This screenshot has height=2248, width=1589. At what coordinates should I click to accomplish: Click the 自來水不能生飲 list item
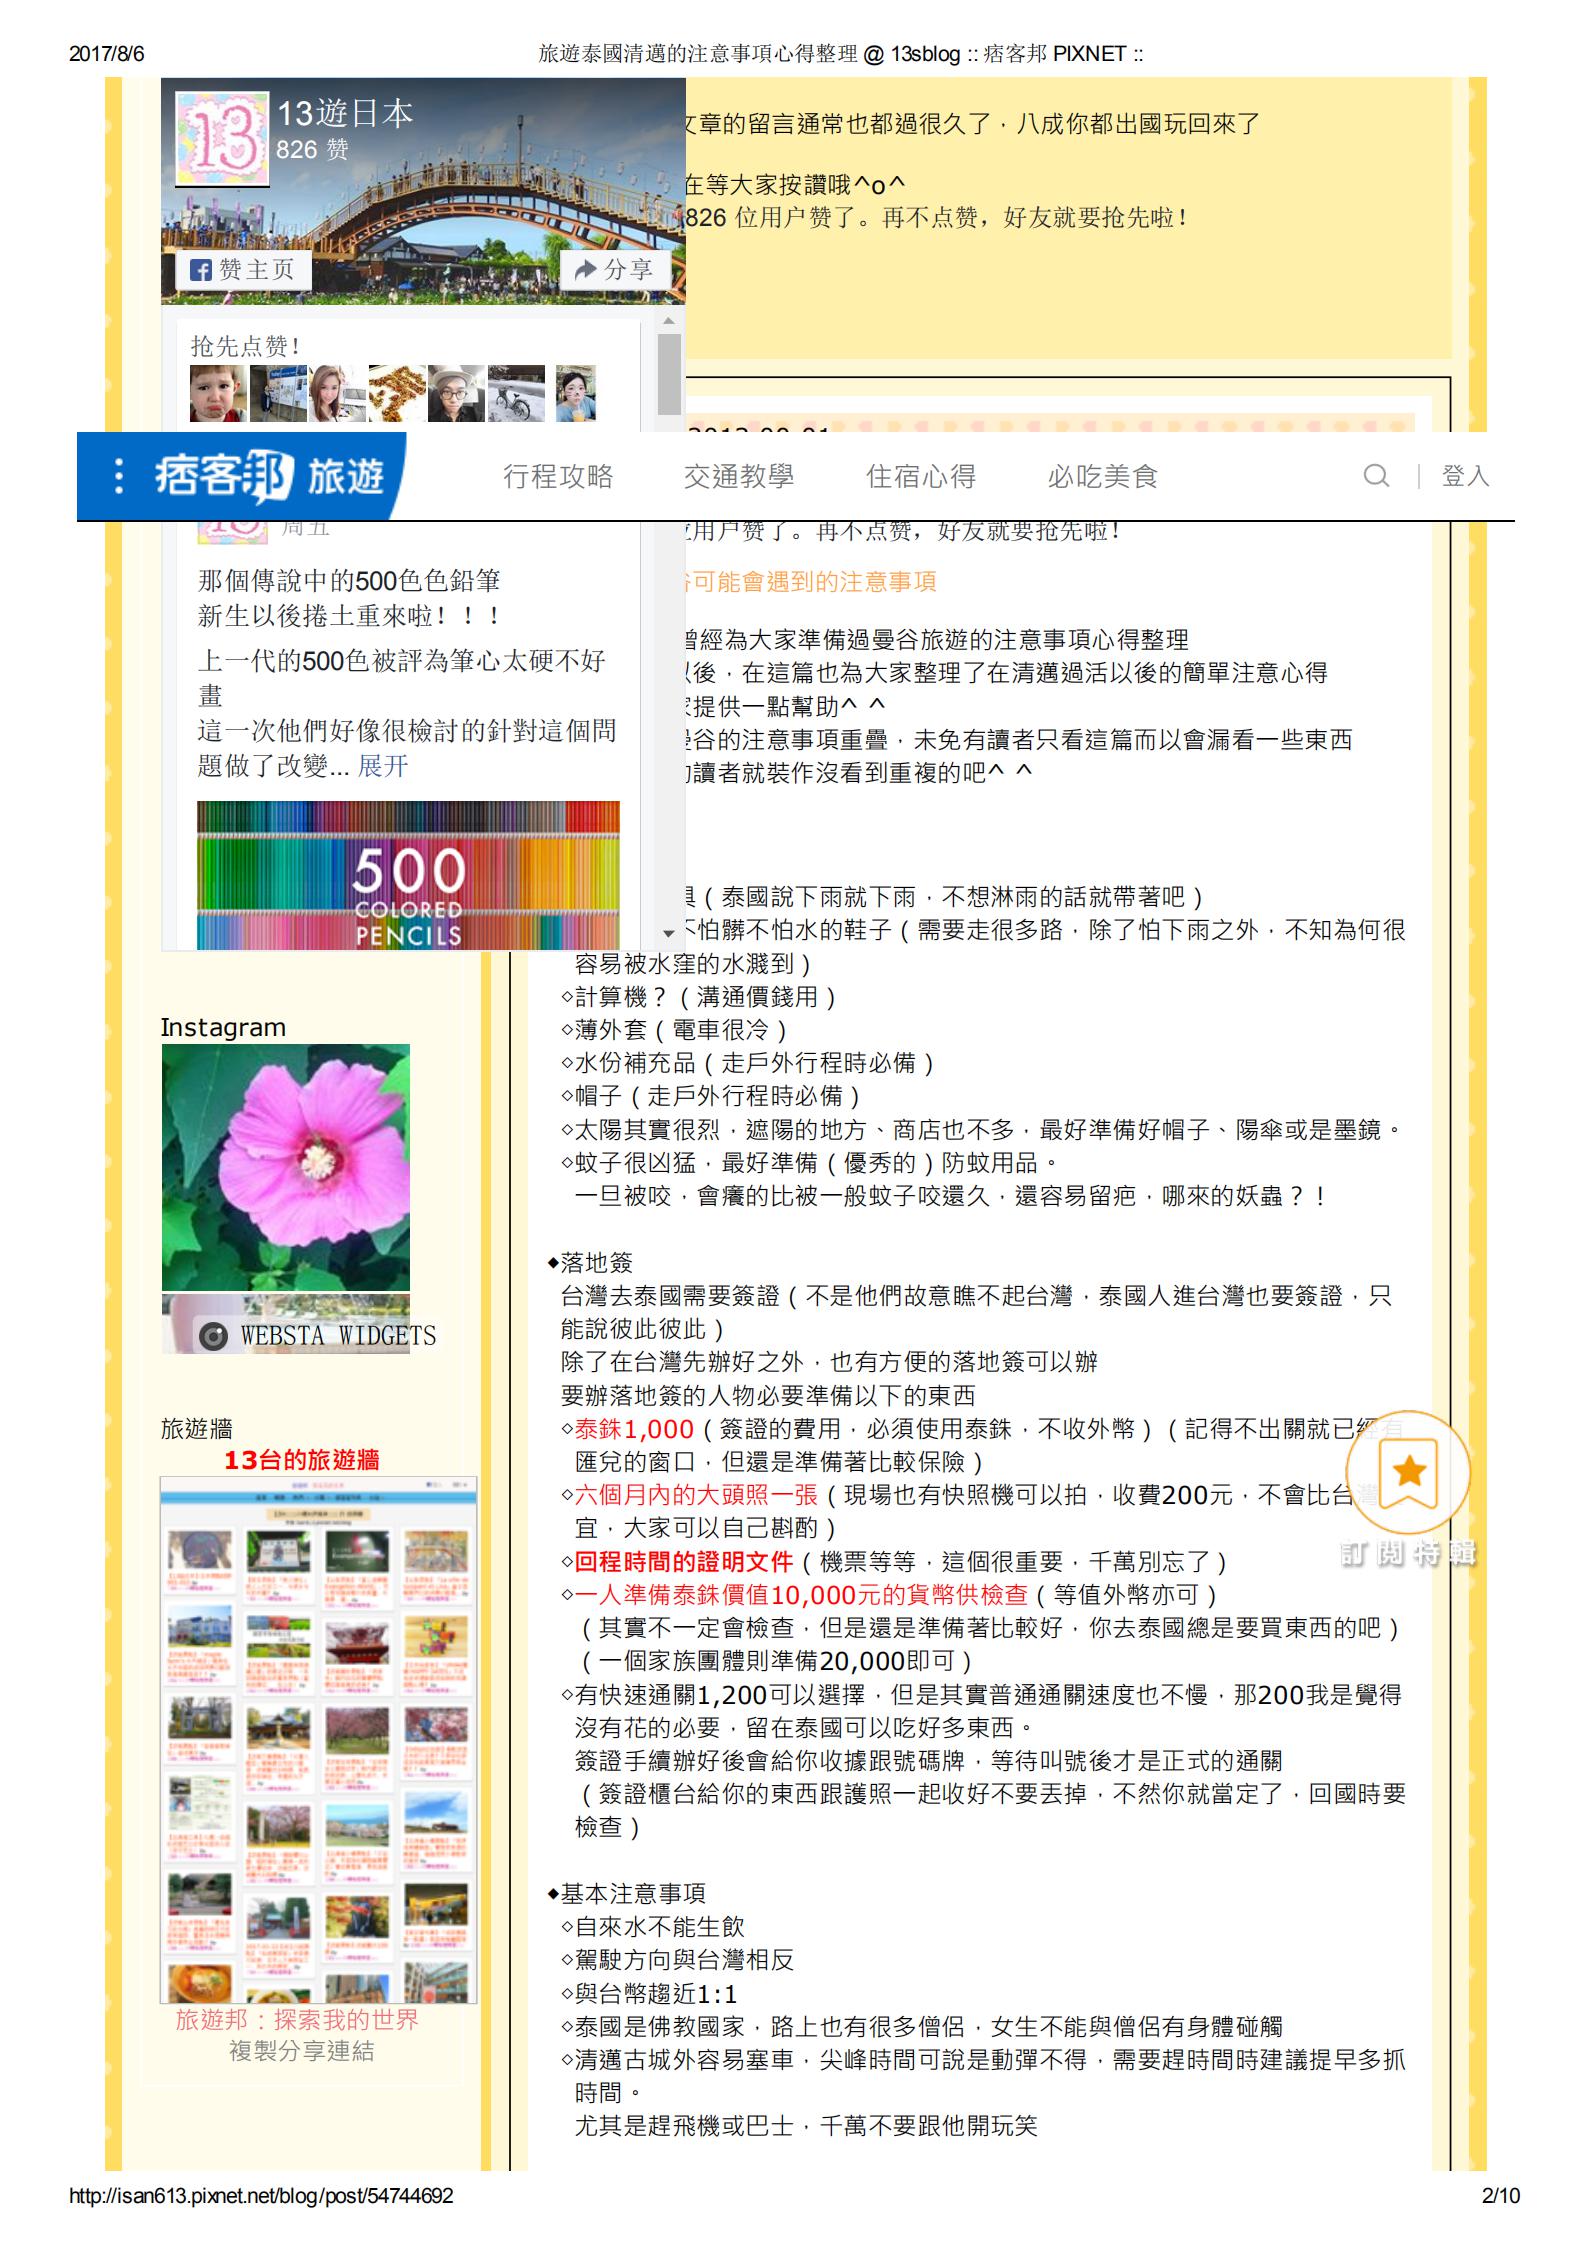click(653, 1927)
